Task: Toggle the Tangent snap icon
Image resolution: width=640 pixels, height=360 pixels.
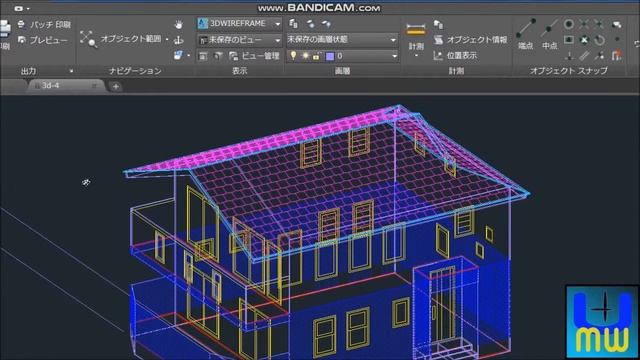Action: (599, 40)
